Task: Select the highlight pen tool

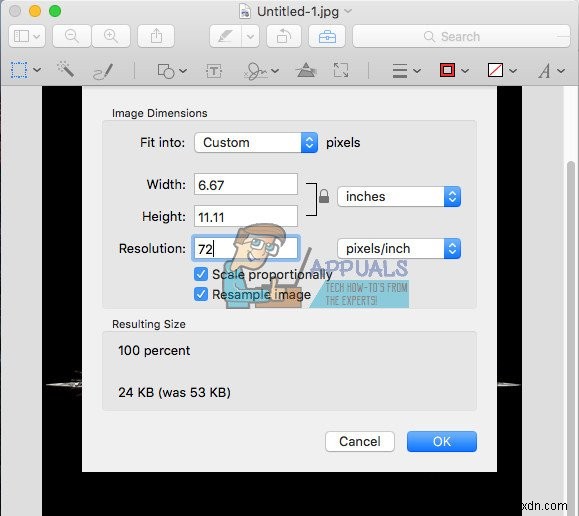Action: 225,36
